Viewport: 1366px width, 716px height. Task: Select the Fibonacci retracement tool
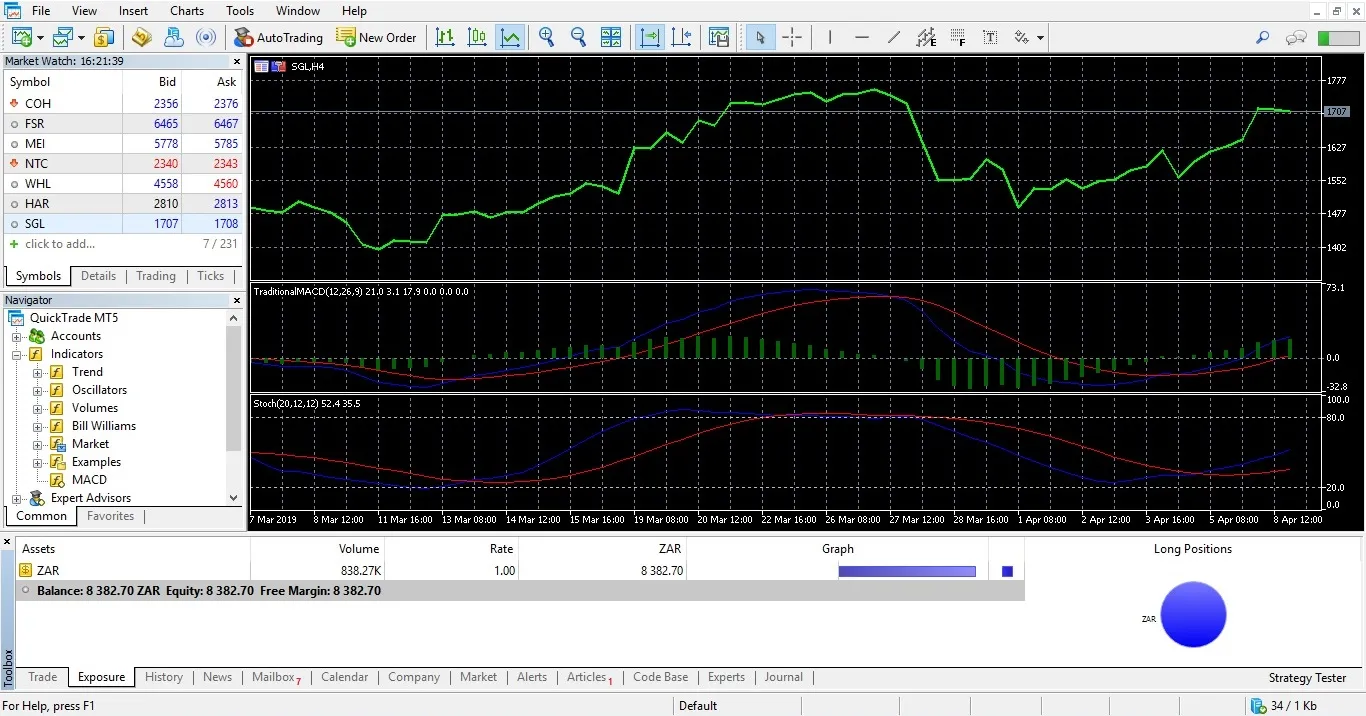958,37
